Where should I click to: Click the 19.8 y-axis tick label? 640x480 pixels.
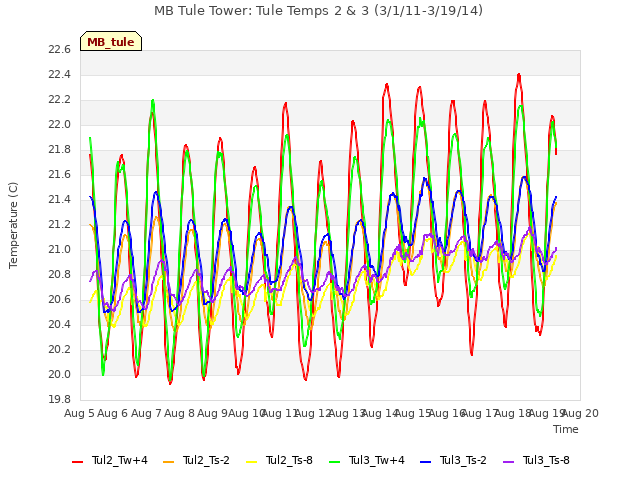60,400
